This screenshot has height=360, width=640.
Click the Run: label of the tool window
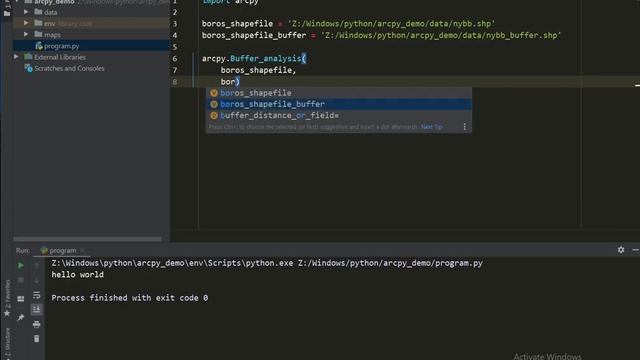pos(23,250)
